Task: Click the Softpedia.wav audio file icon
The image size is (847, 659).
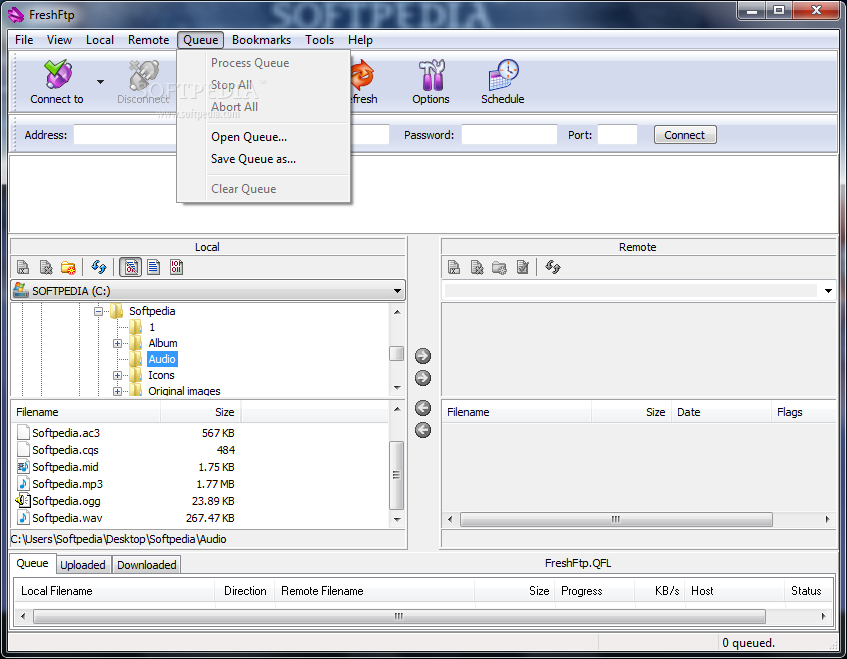Action: [x=23, y=518]
